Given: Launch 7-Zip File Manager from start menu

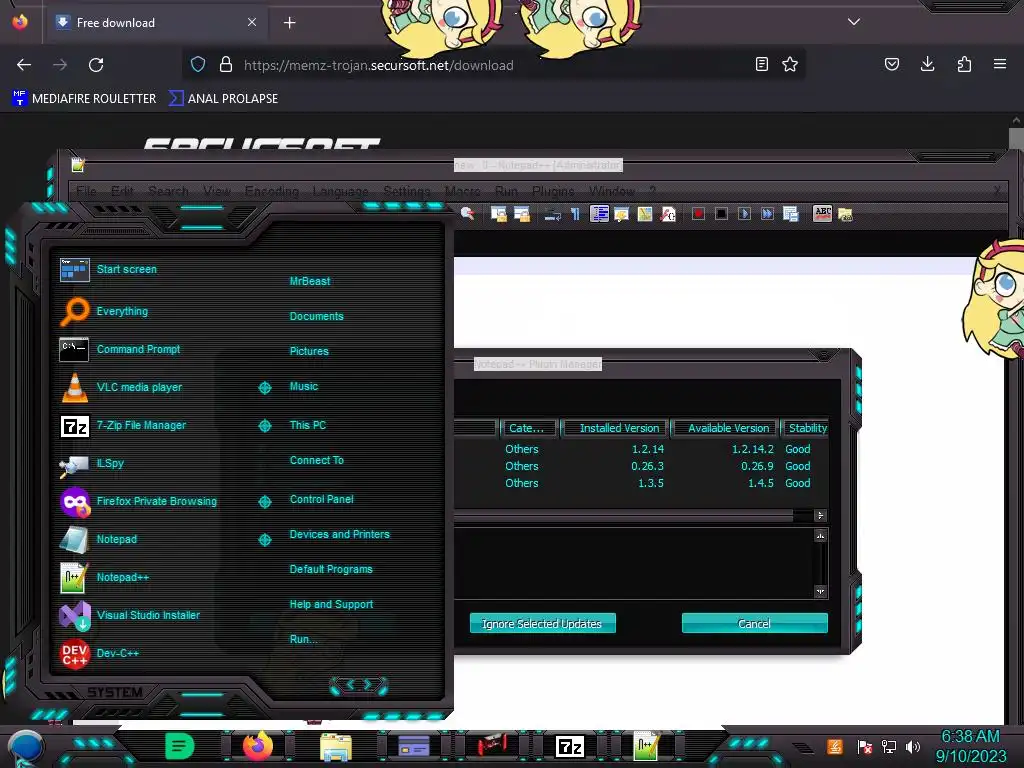Looking at the screenshot, I should 123,426.
